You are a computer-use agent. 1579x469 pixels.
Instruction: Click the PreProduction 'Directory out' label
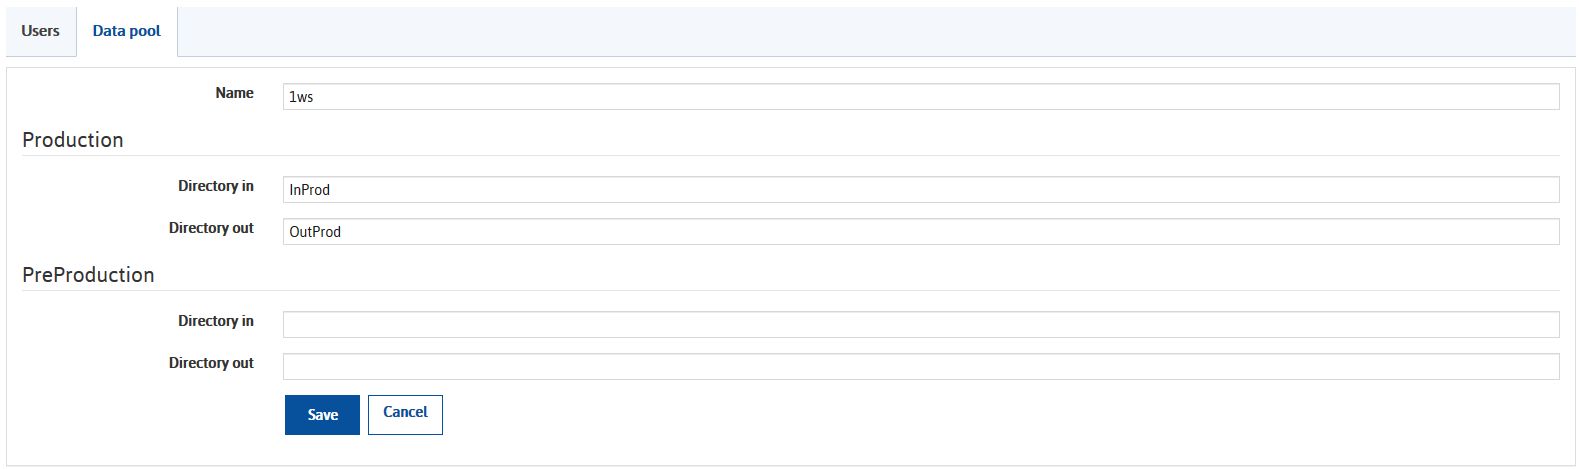211,363
